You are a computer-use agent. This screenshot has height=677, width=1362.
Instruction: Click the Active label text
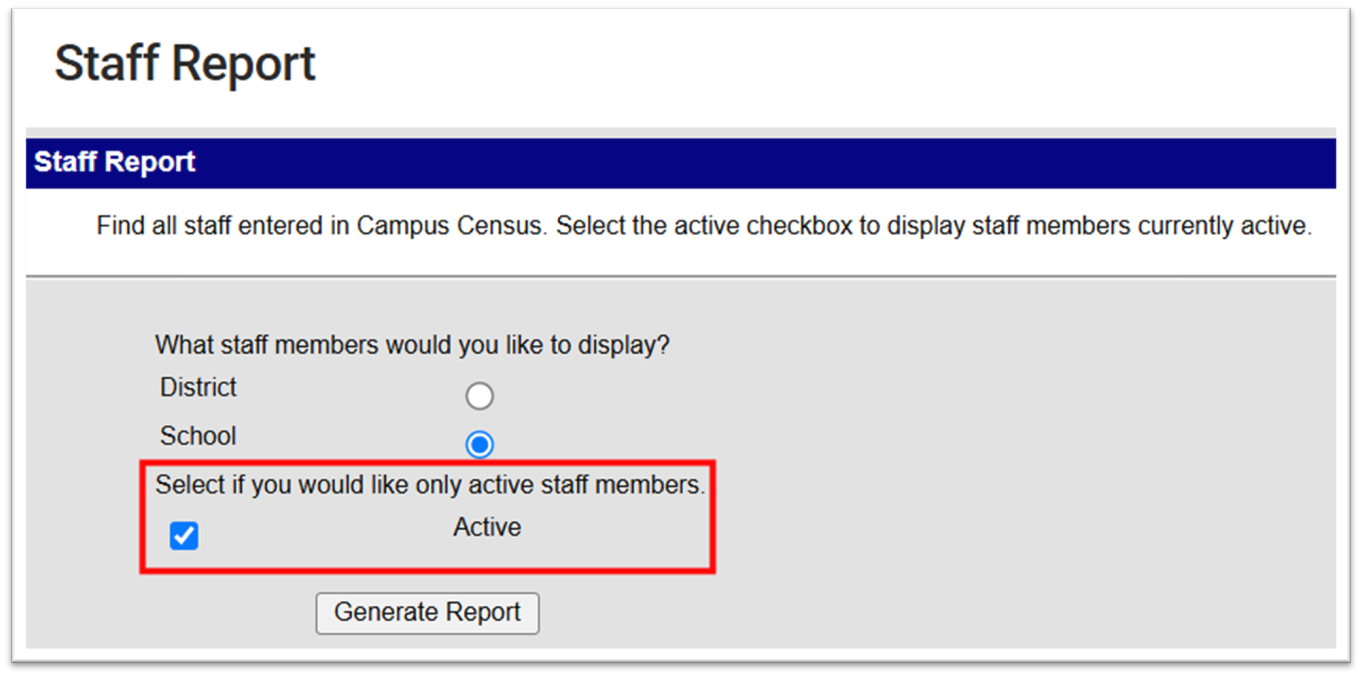pos(487,527)
